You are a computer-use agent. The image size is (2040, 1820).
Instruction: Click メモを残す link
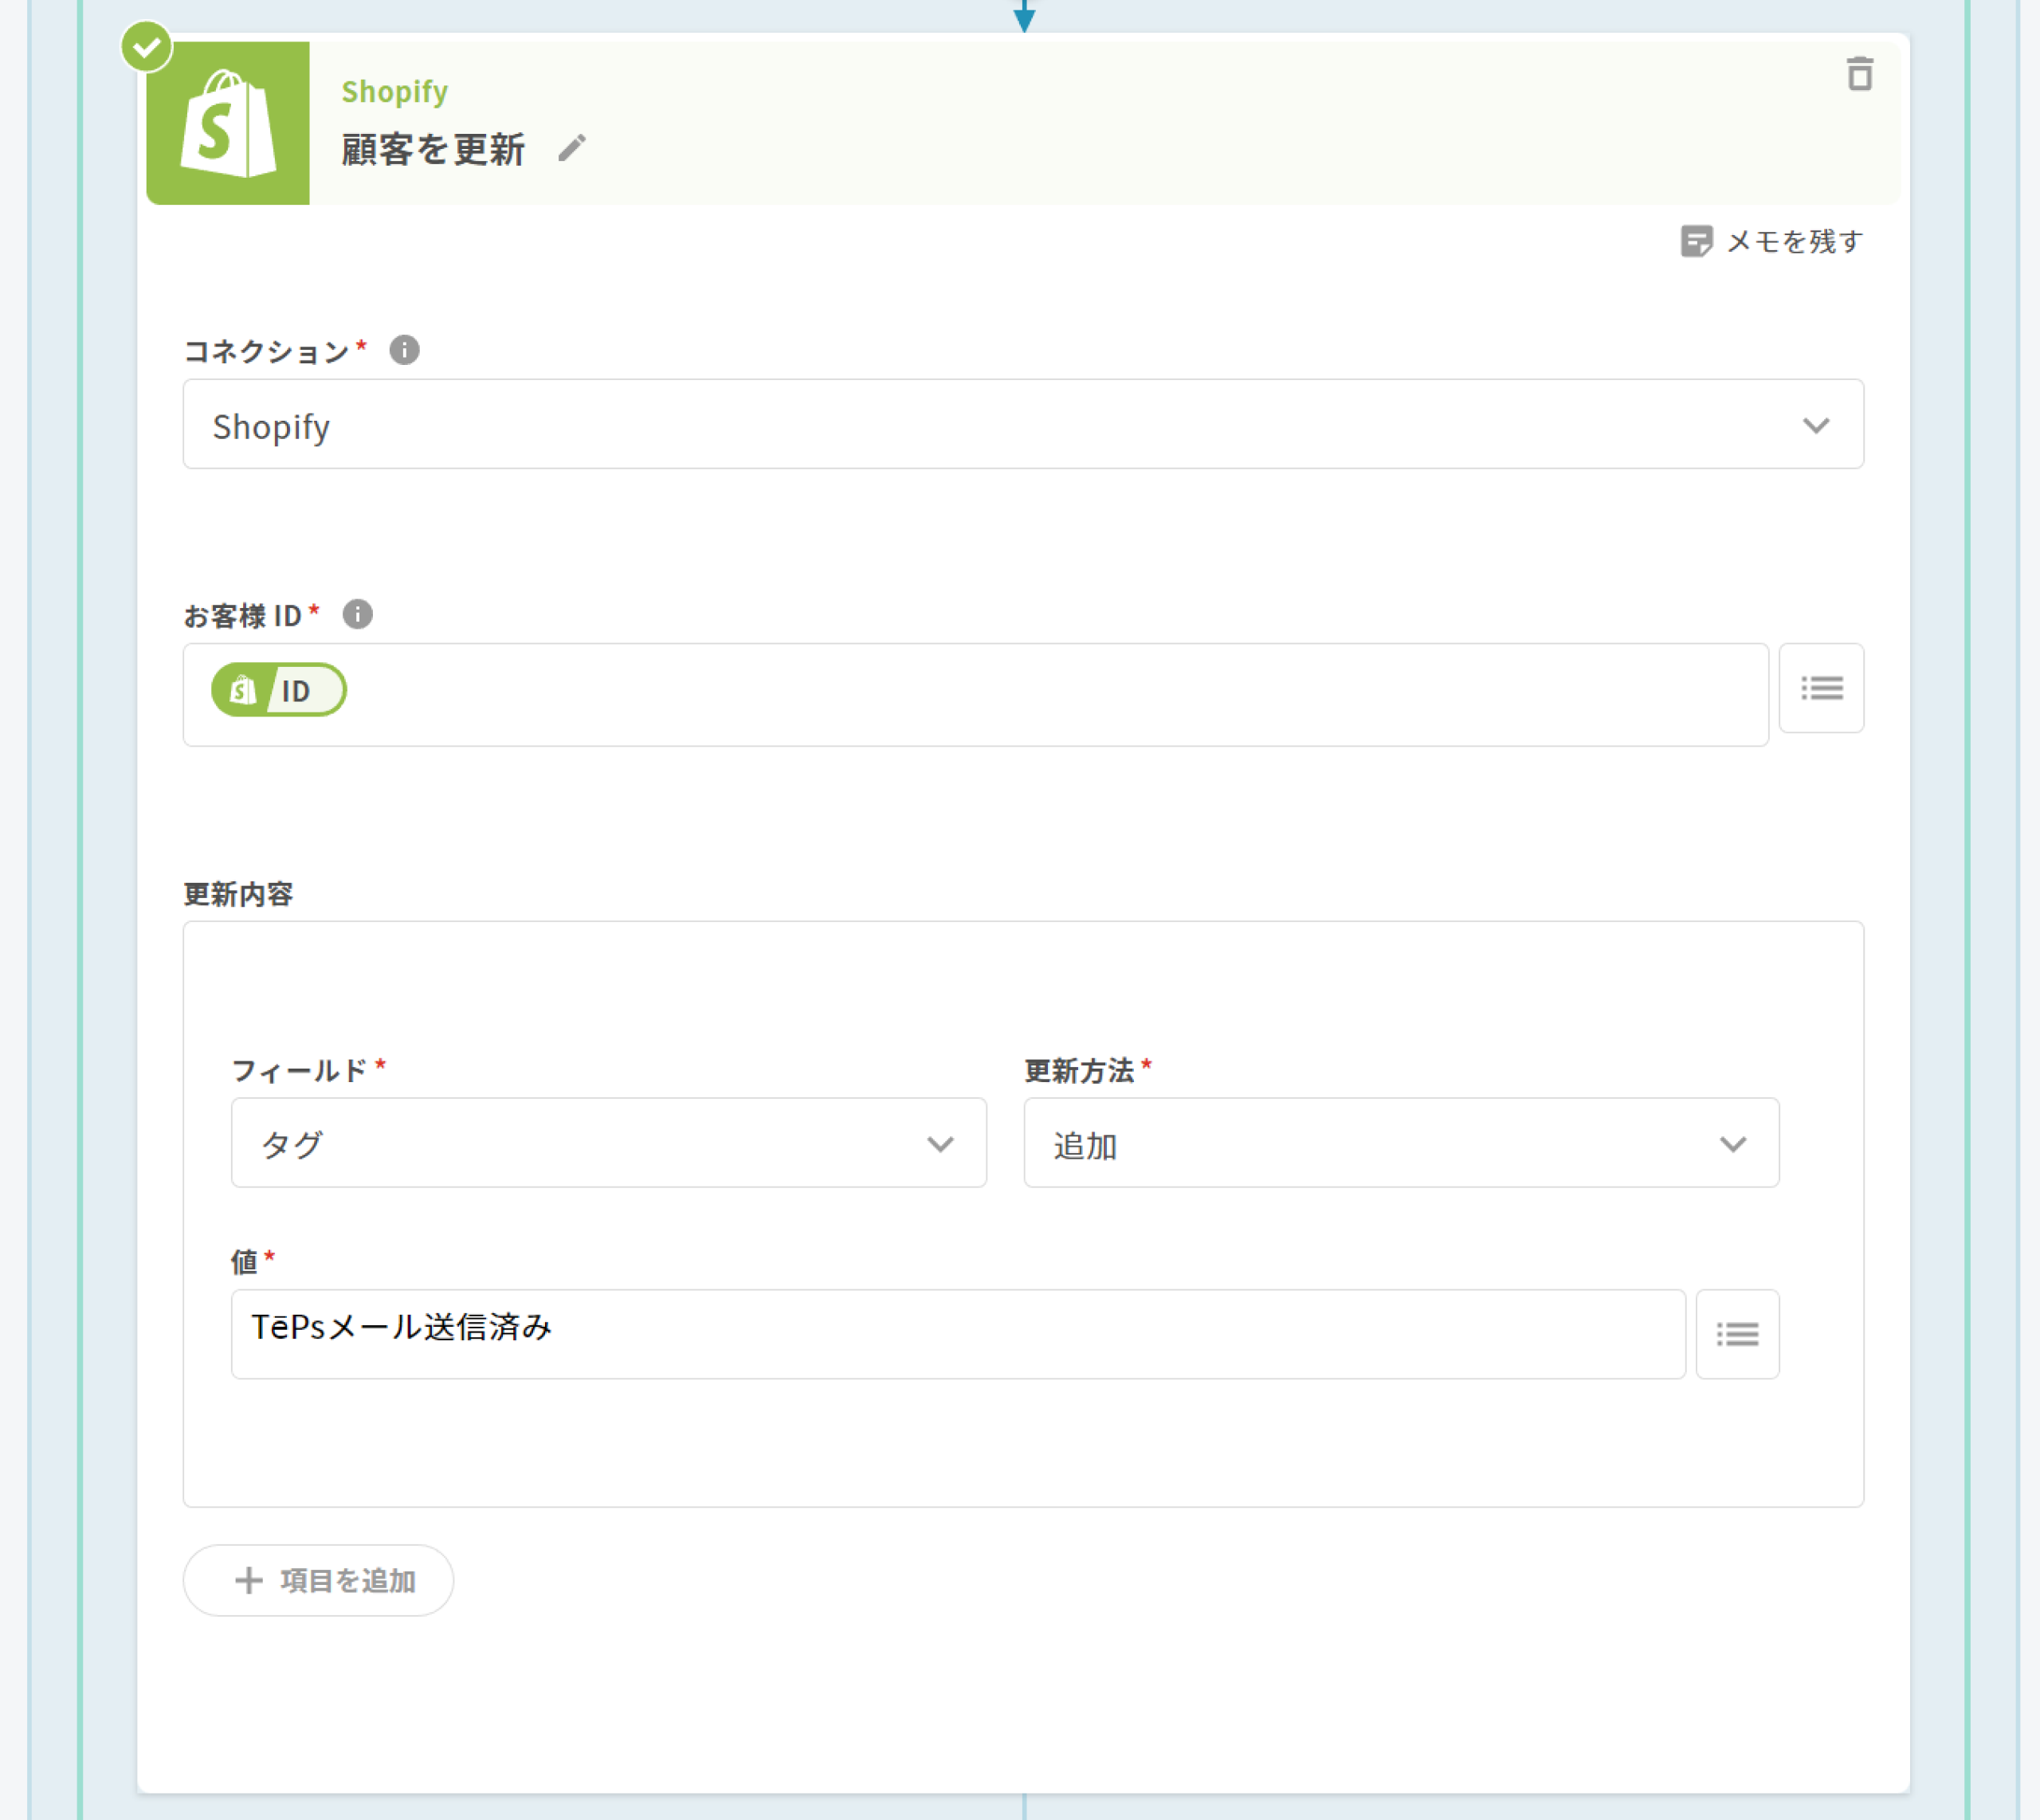[x=1794, y=241]
